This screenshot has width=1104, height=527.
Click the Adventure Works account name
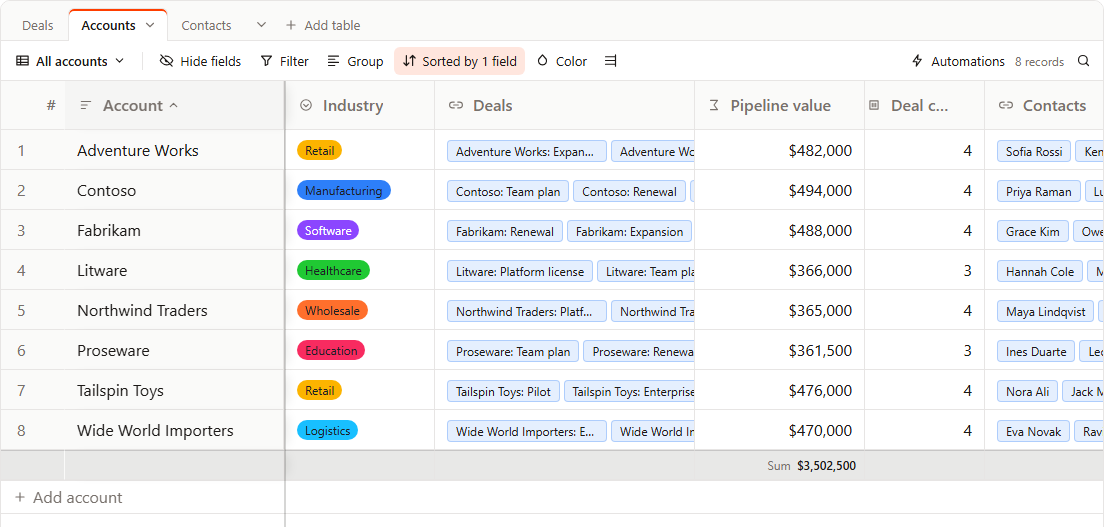(x=138, y=150)
